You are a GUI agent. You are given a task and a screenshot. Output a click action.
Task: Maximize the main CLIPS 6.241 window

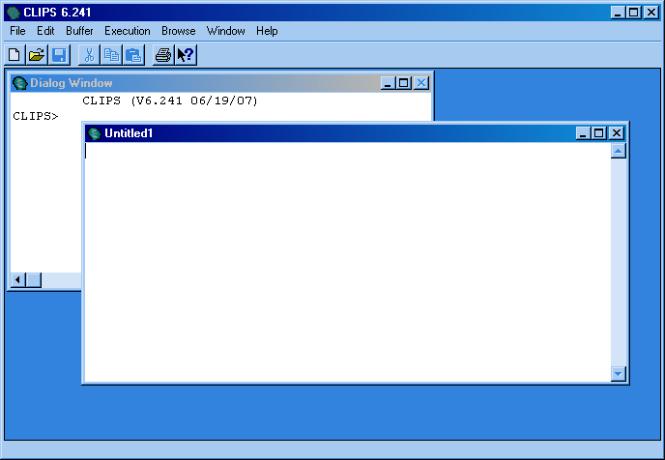634,12
